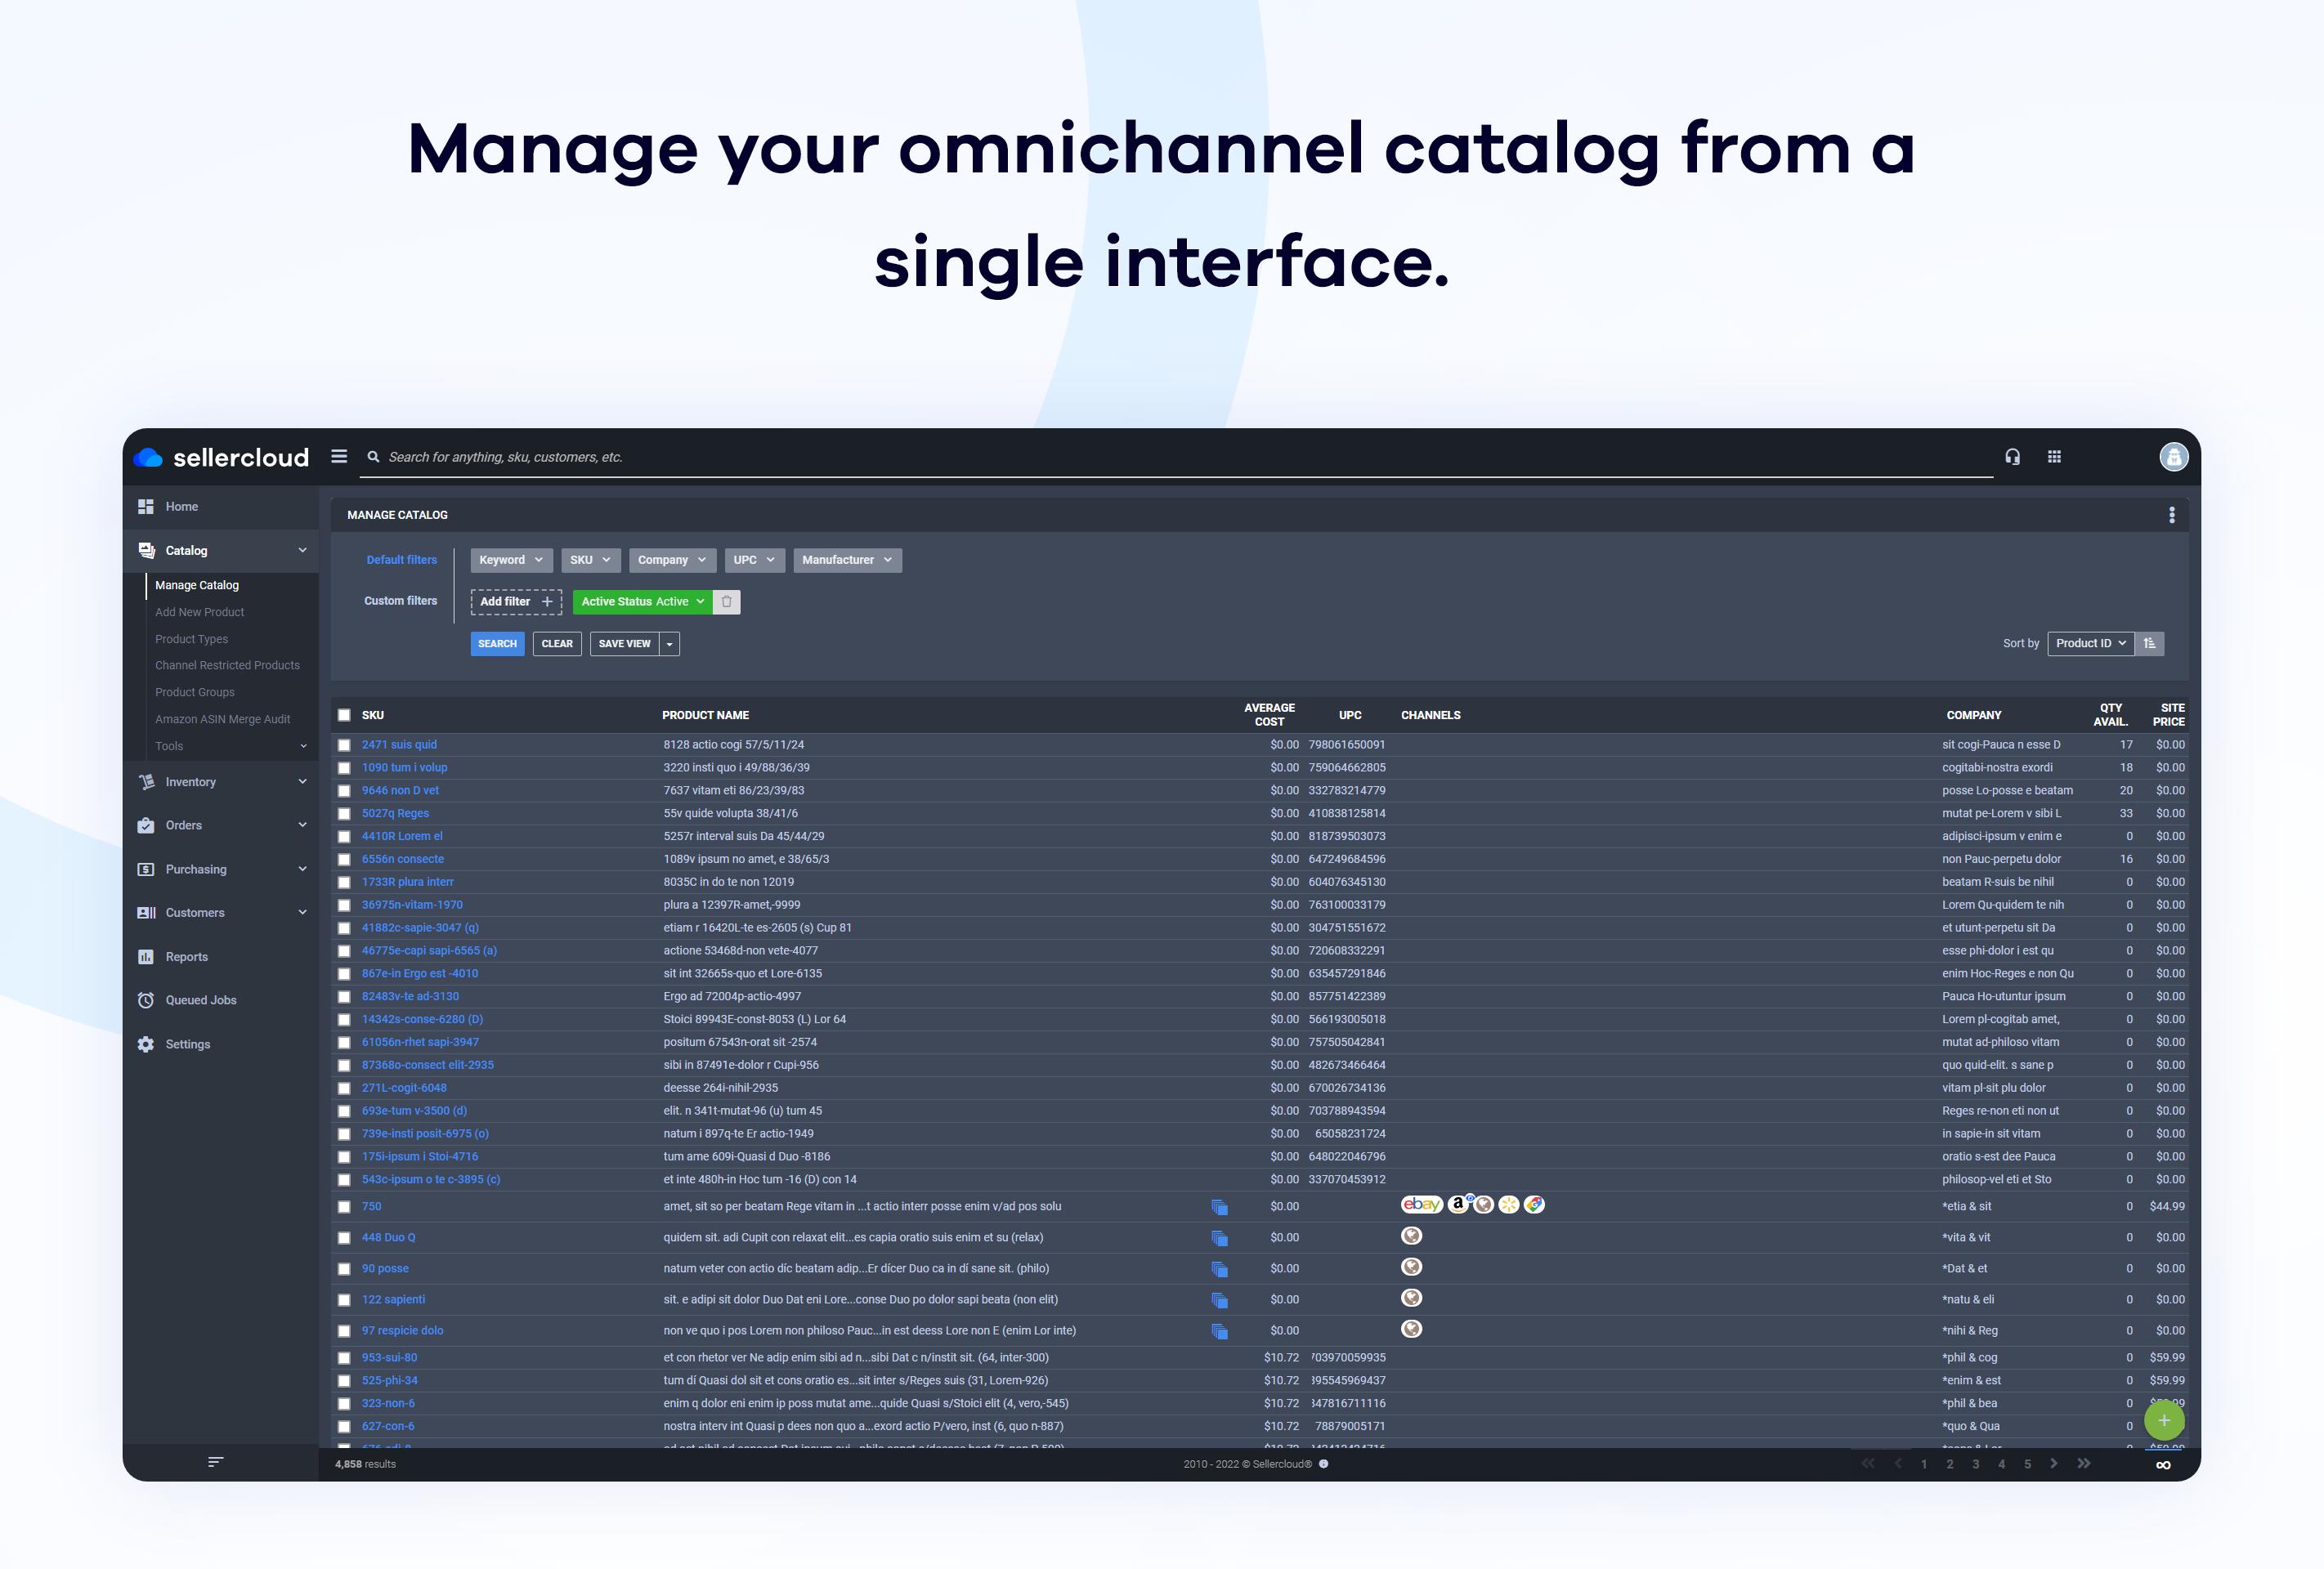Open the apps grid icon
The height and width of the screenshot is (1569, 2324).
[x=2054, y=457]
